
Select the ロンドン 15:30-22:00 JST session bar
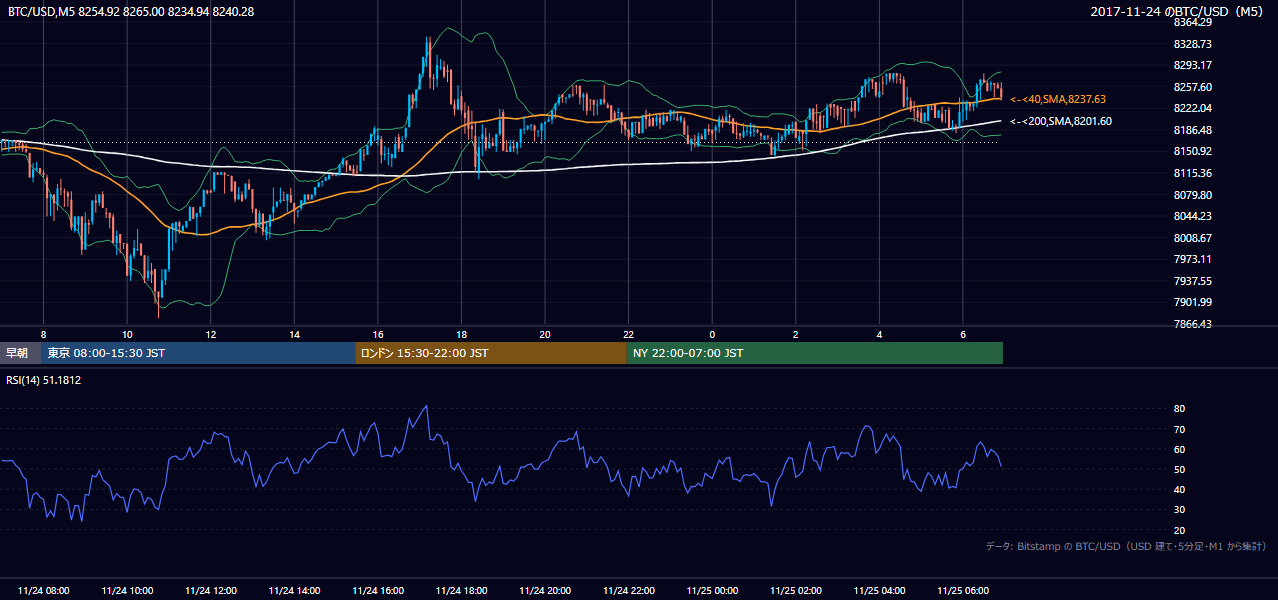point(491,353)
